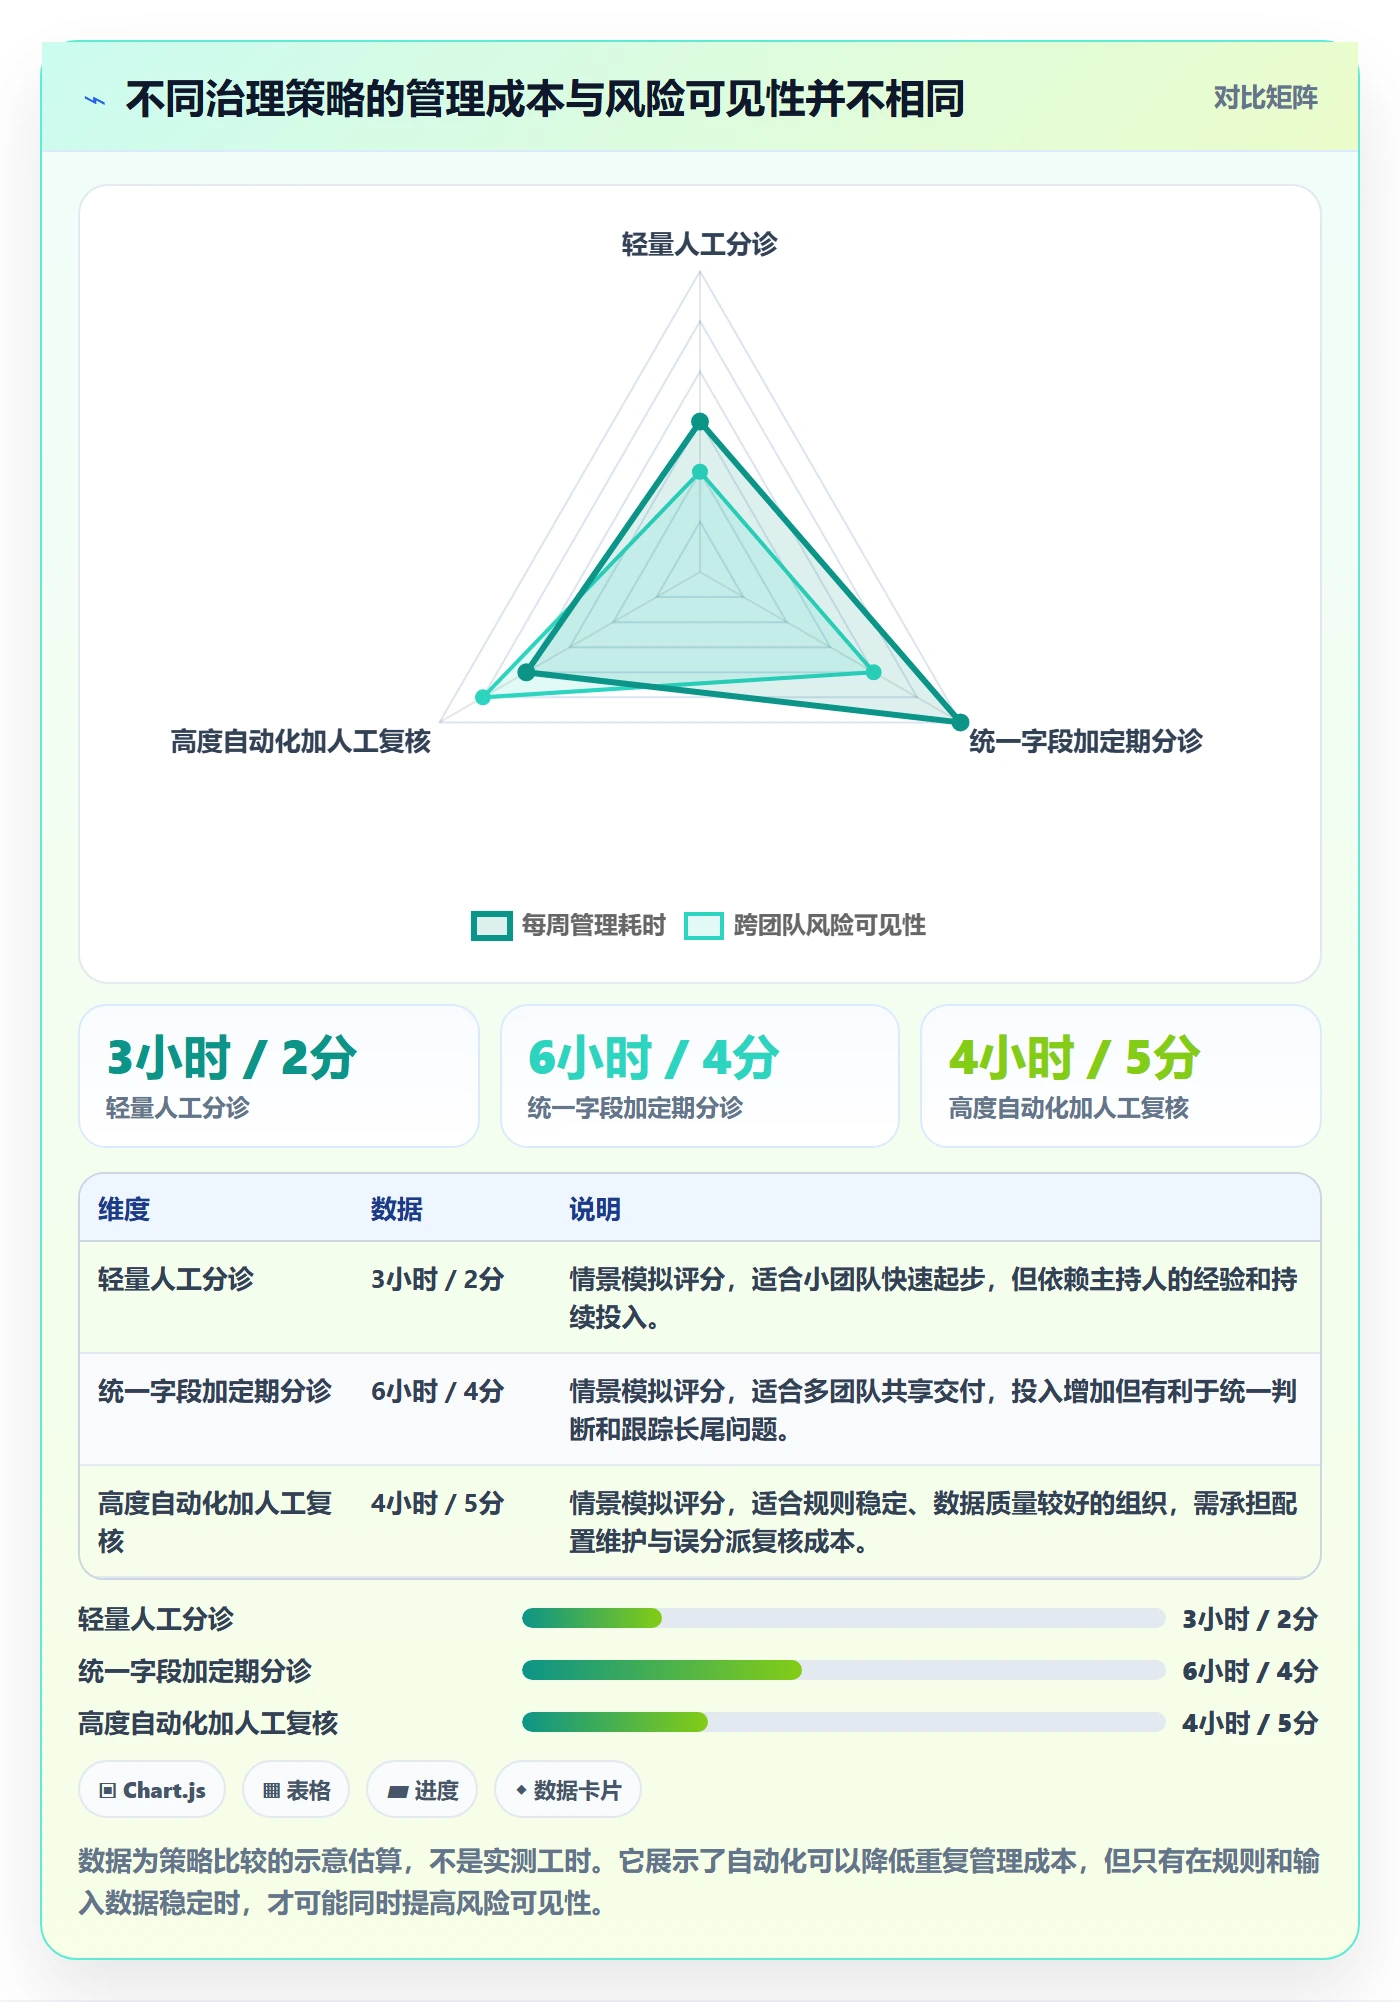The image size is (1400, 2002).
Task: Click the square icon in Chart.js chip
Action: [108, 1791]
